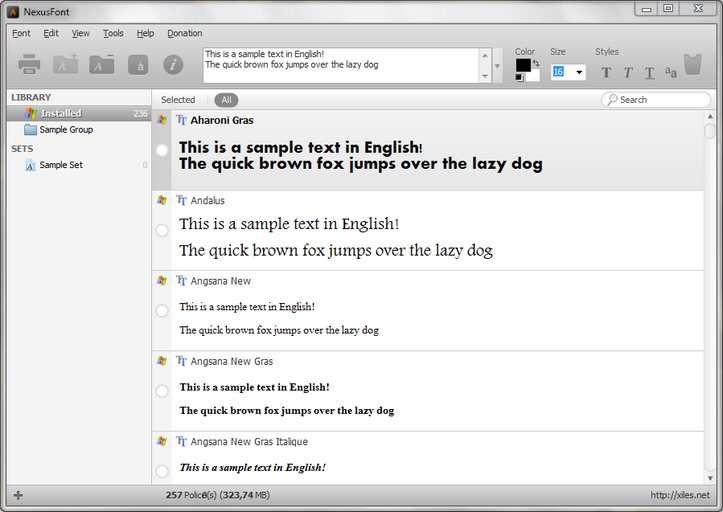Click the font list scrollbar thumb
The height and width of the screenshot is (512, 723).
point(710,131)
